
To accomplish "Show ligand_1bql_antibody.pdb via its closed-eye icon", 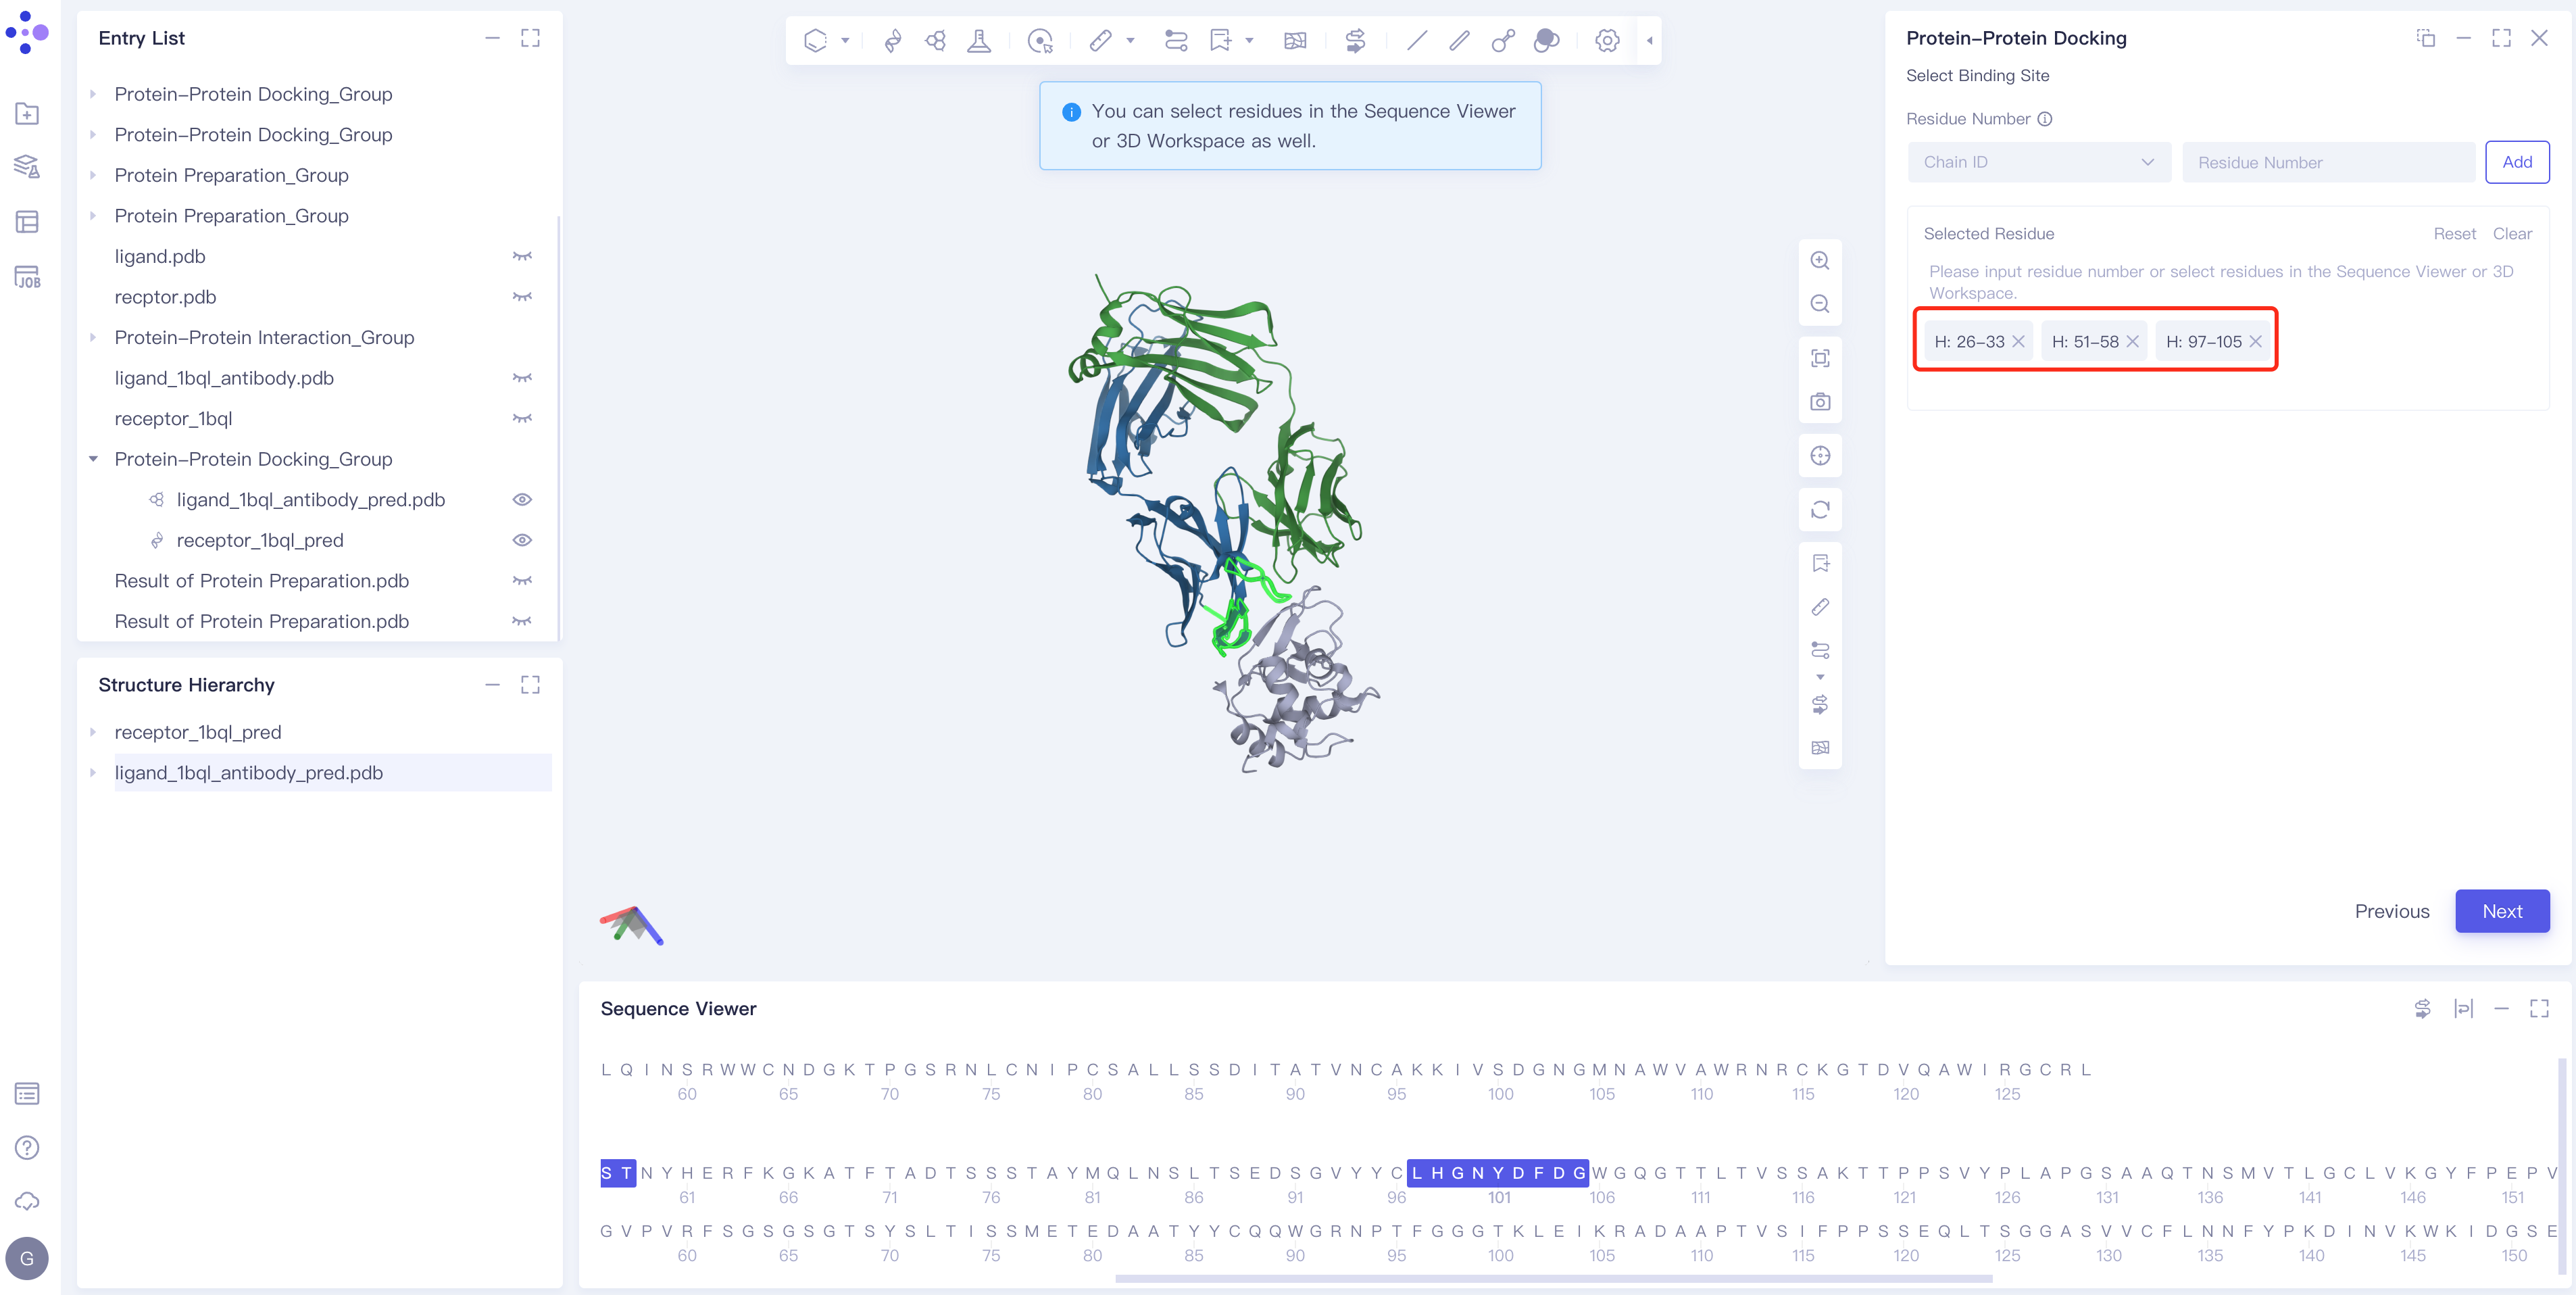I will click(522, 378).
